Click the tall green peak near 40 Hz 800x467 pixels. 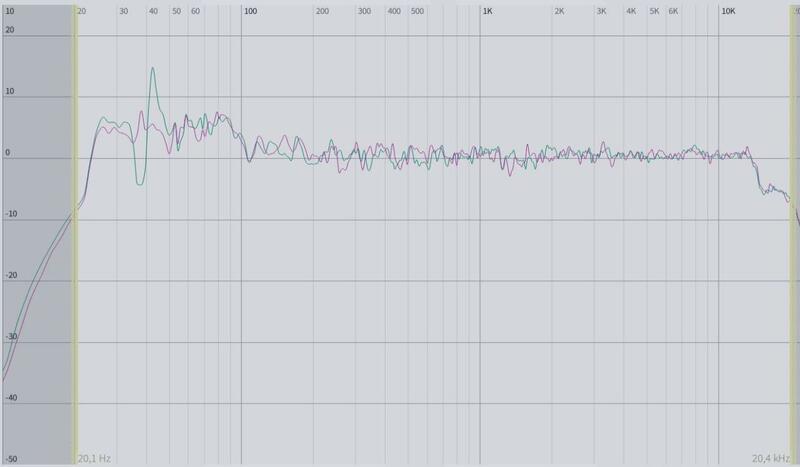tap(152, 69)
